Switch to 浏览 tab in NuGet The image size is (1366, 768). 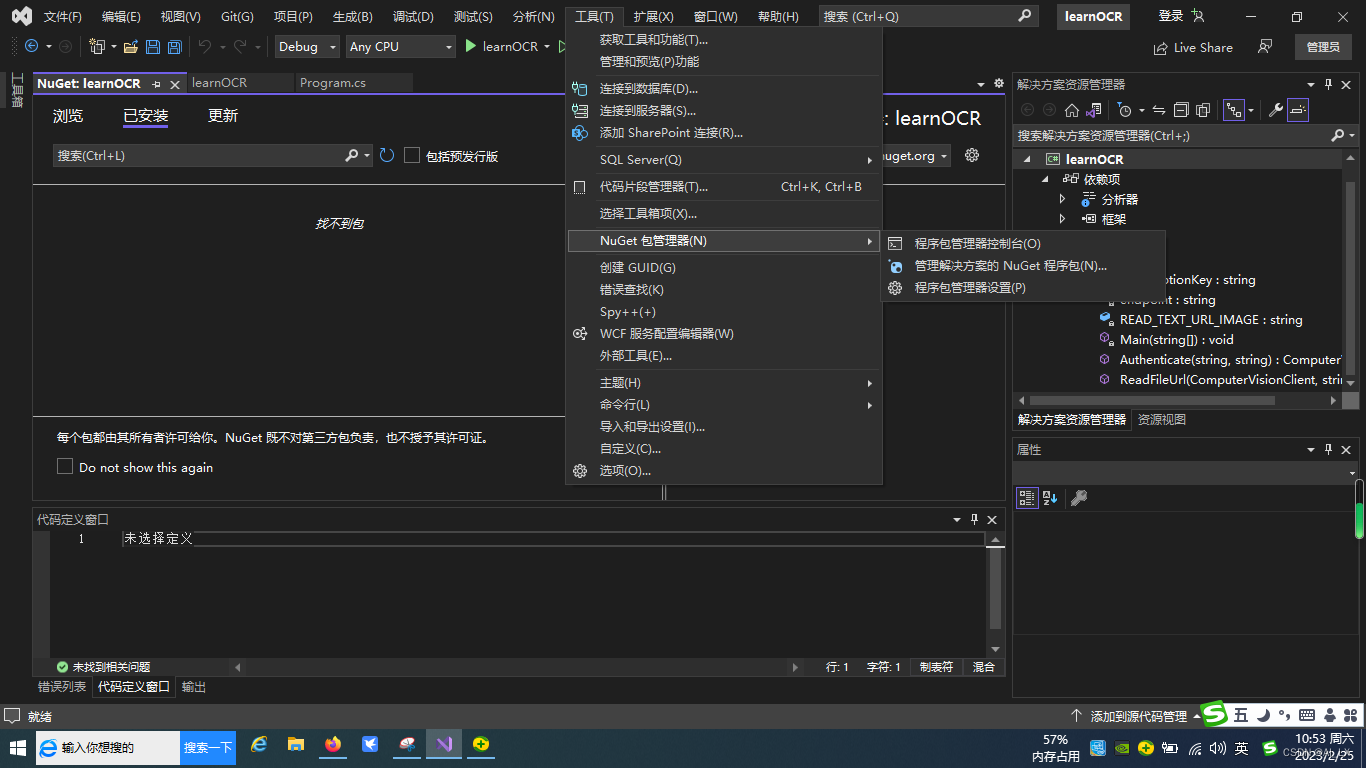[x=68, y=116]
